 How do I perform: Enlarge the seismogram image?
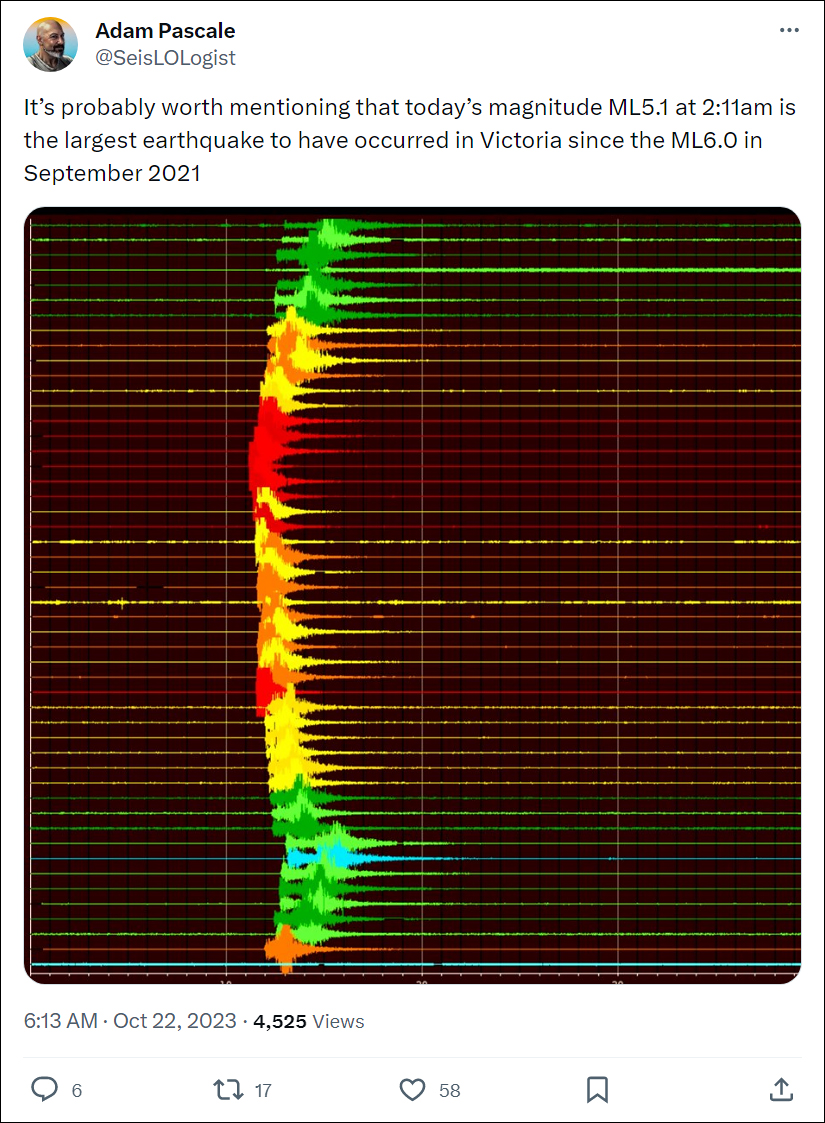412,595
